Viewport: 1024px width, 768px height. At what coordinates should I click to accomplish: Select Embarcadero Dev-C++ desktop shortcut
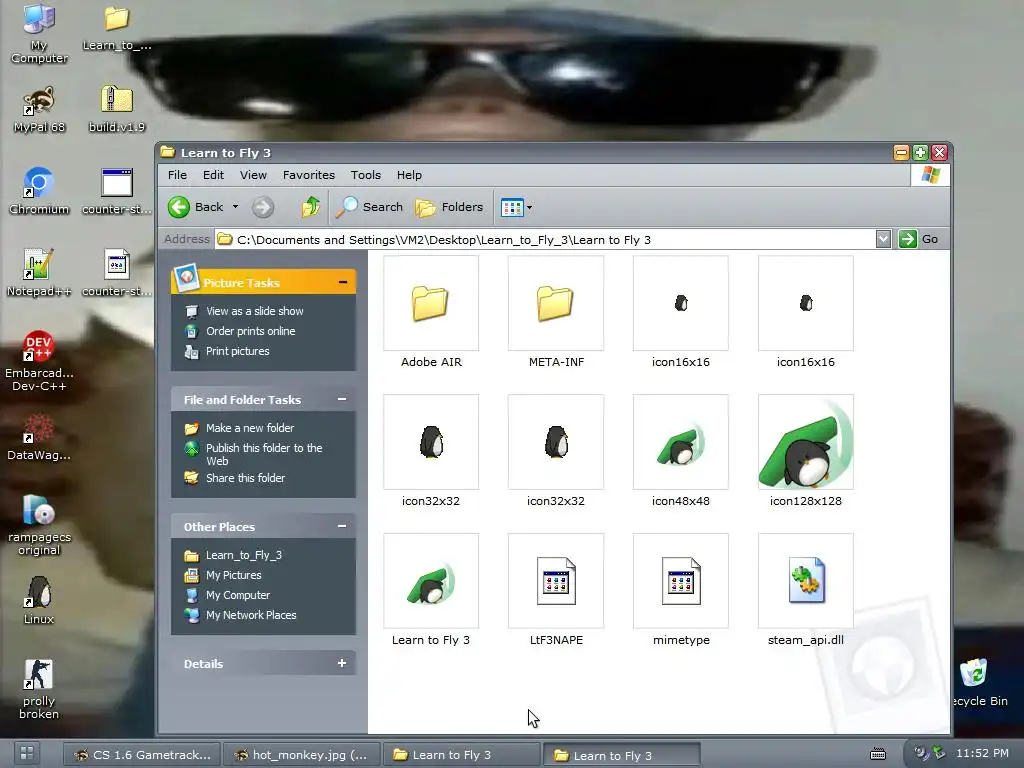[x=39, y=360]
